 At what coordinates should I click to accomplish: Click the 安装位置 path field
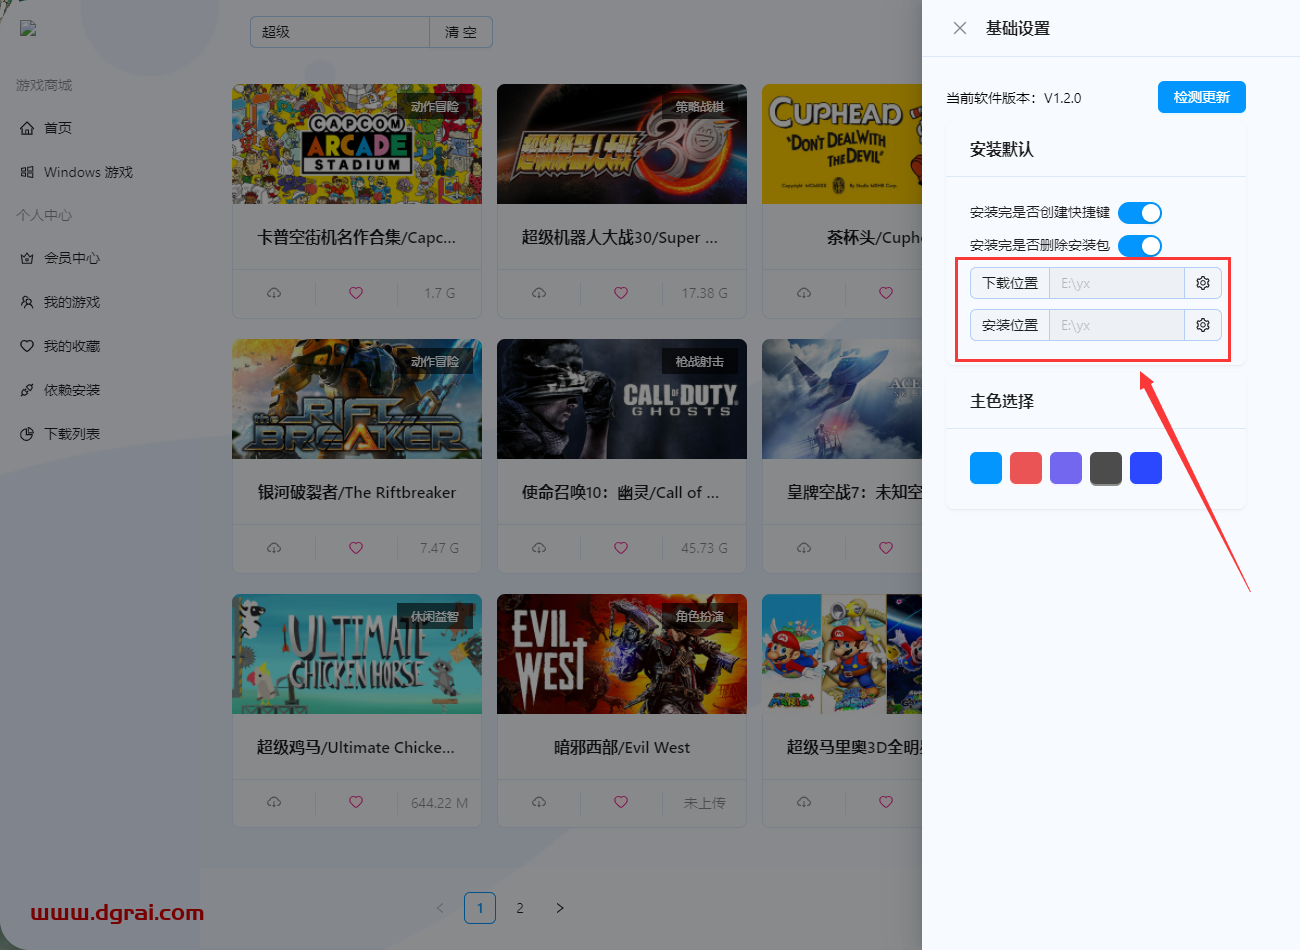click(x=1116, y=325)
